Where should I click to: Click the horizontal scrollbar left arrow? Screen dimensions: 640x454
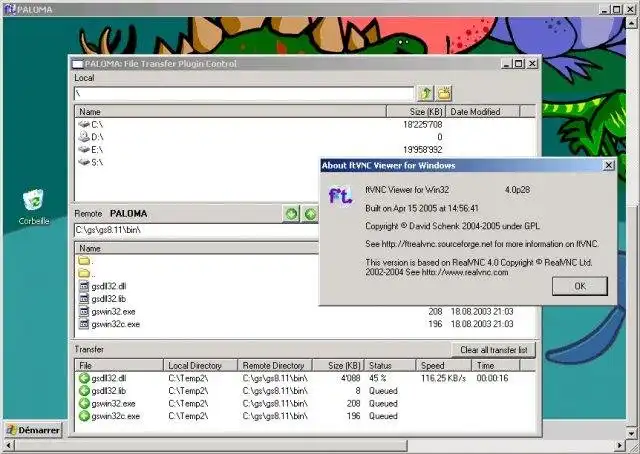(x=8, y=445)
